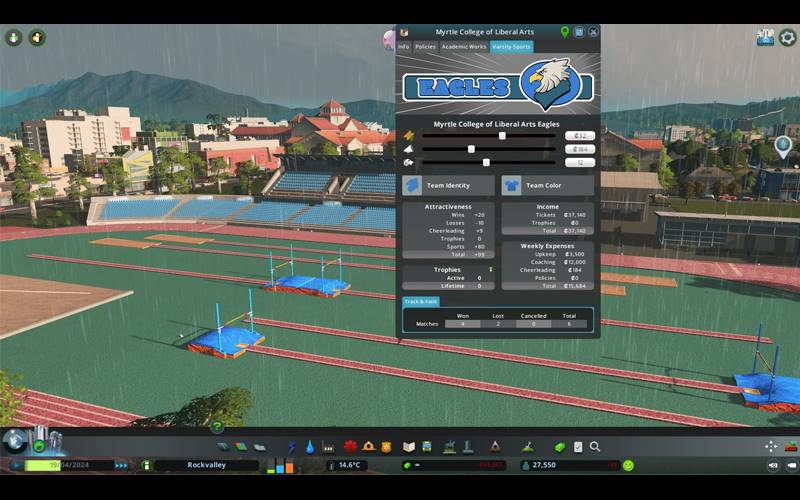Click the magnifying glass in toolbar
The width and height of the screenshot is (800, 500).
[595, 447]
